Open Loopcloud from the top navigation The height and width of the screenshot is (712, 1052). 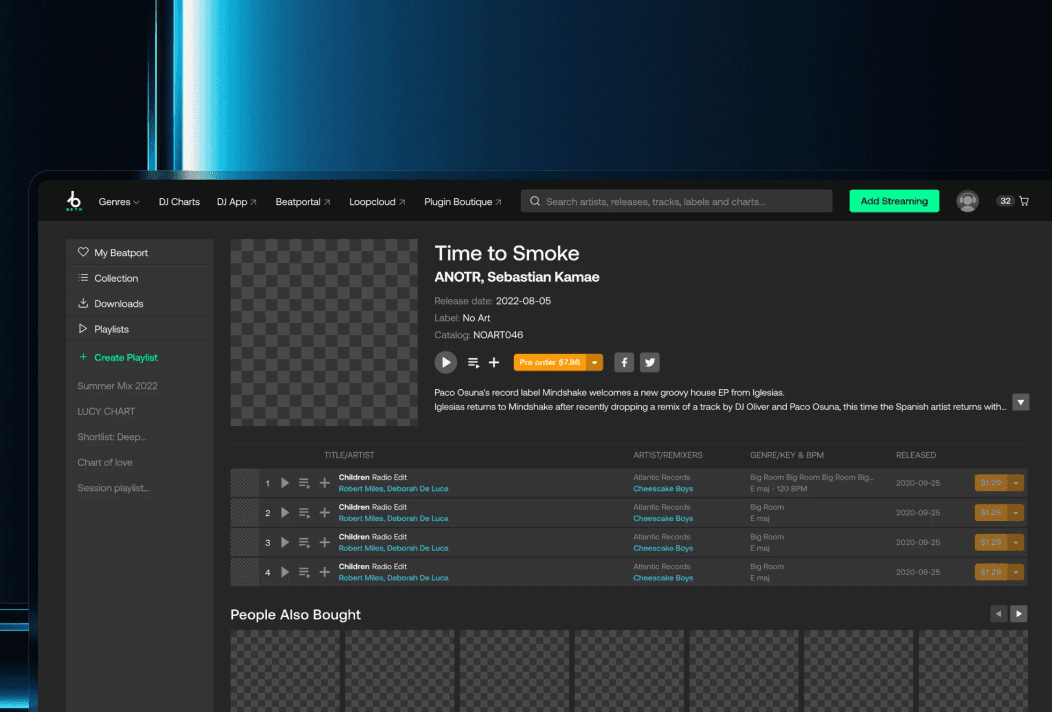(x=377, y=201)
